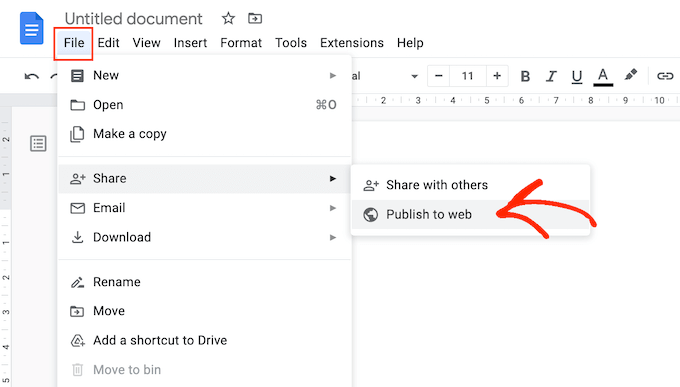The image size is (680, 387).
Task: Expand the Email submenu
Action: click(204, 208)
